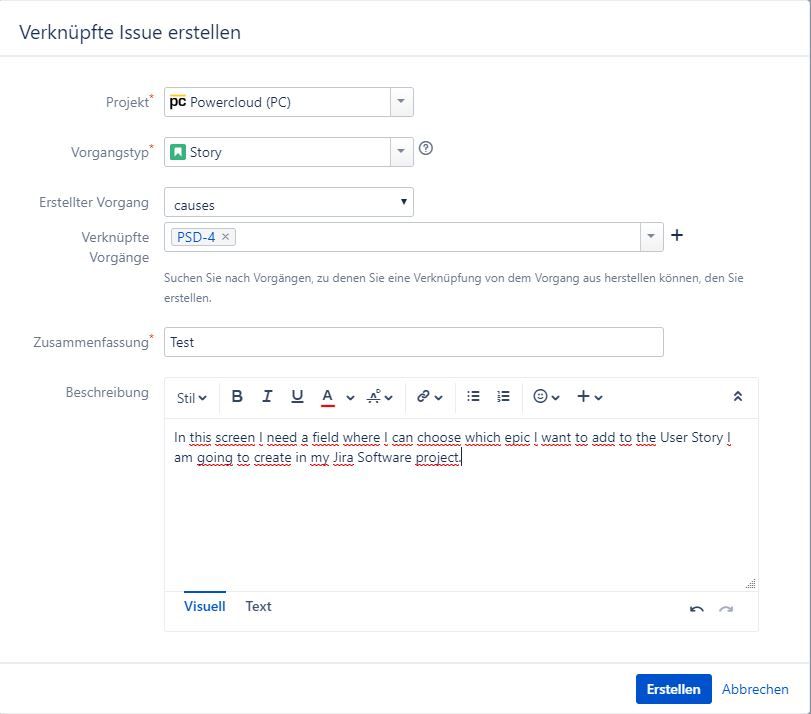Image resolution: width=811 pixels, height=714 pixels.
Task: Open the Stil paragraph style dropdown
Action: [x=189, y=397]
